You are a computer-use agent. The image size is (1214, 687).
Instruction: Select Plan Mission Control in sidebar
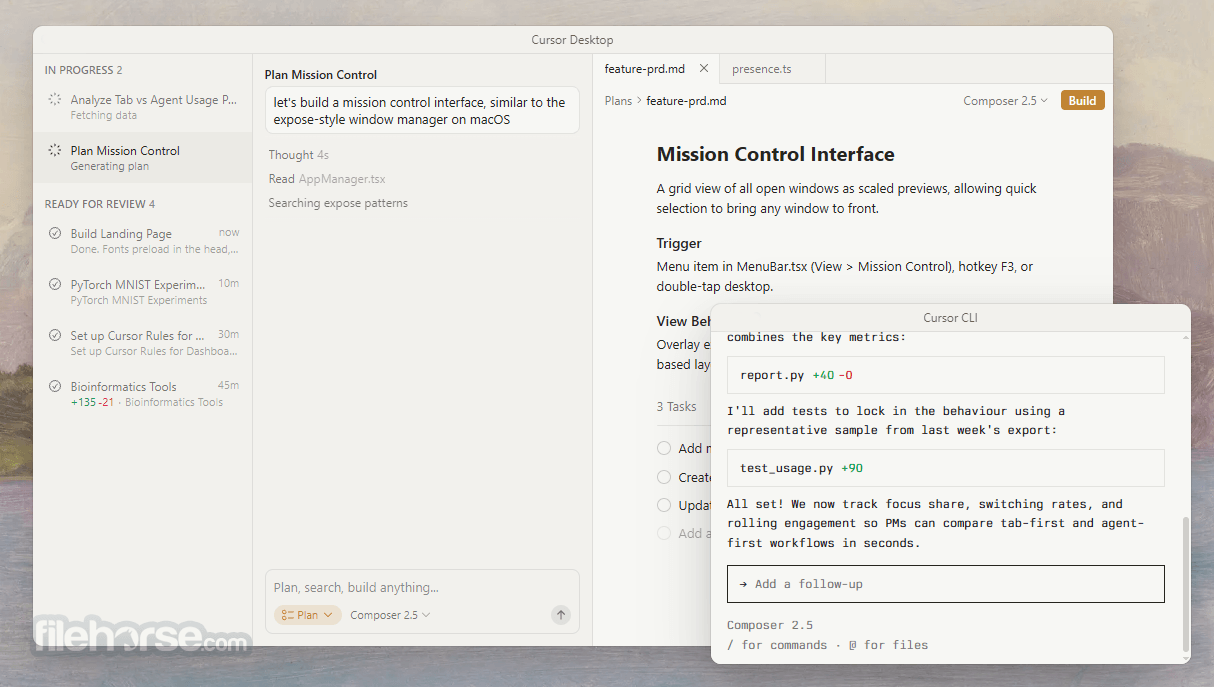143,158
